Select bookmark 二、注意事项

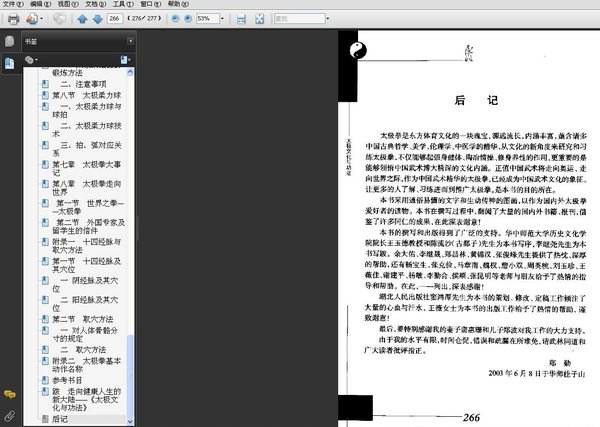(83, 84)
